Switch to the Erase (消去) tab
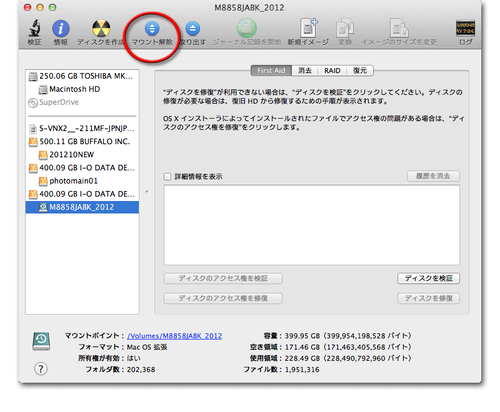500x412 pixels. [305, 71]
